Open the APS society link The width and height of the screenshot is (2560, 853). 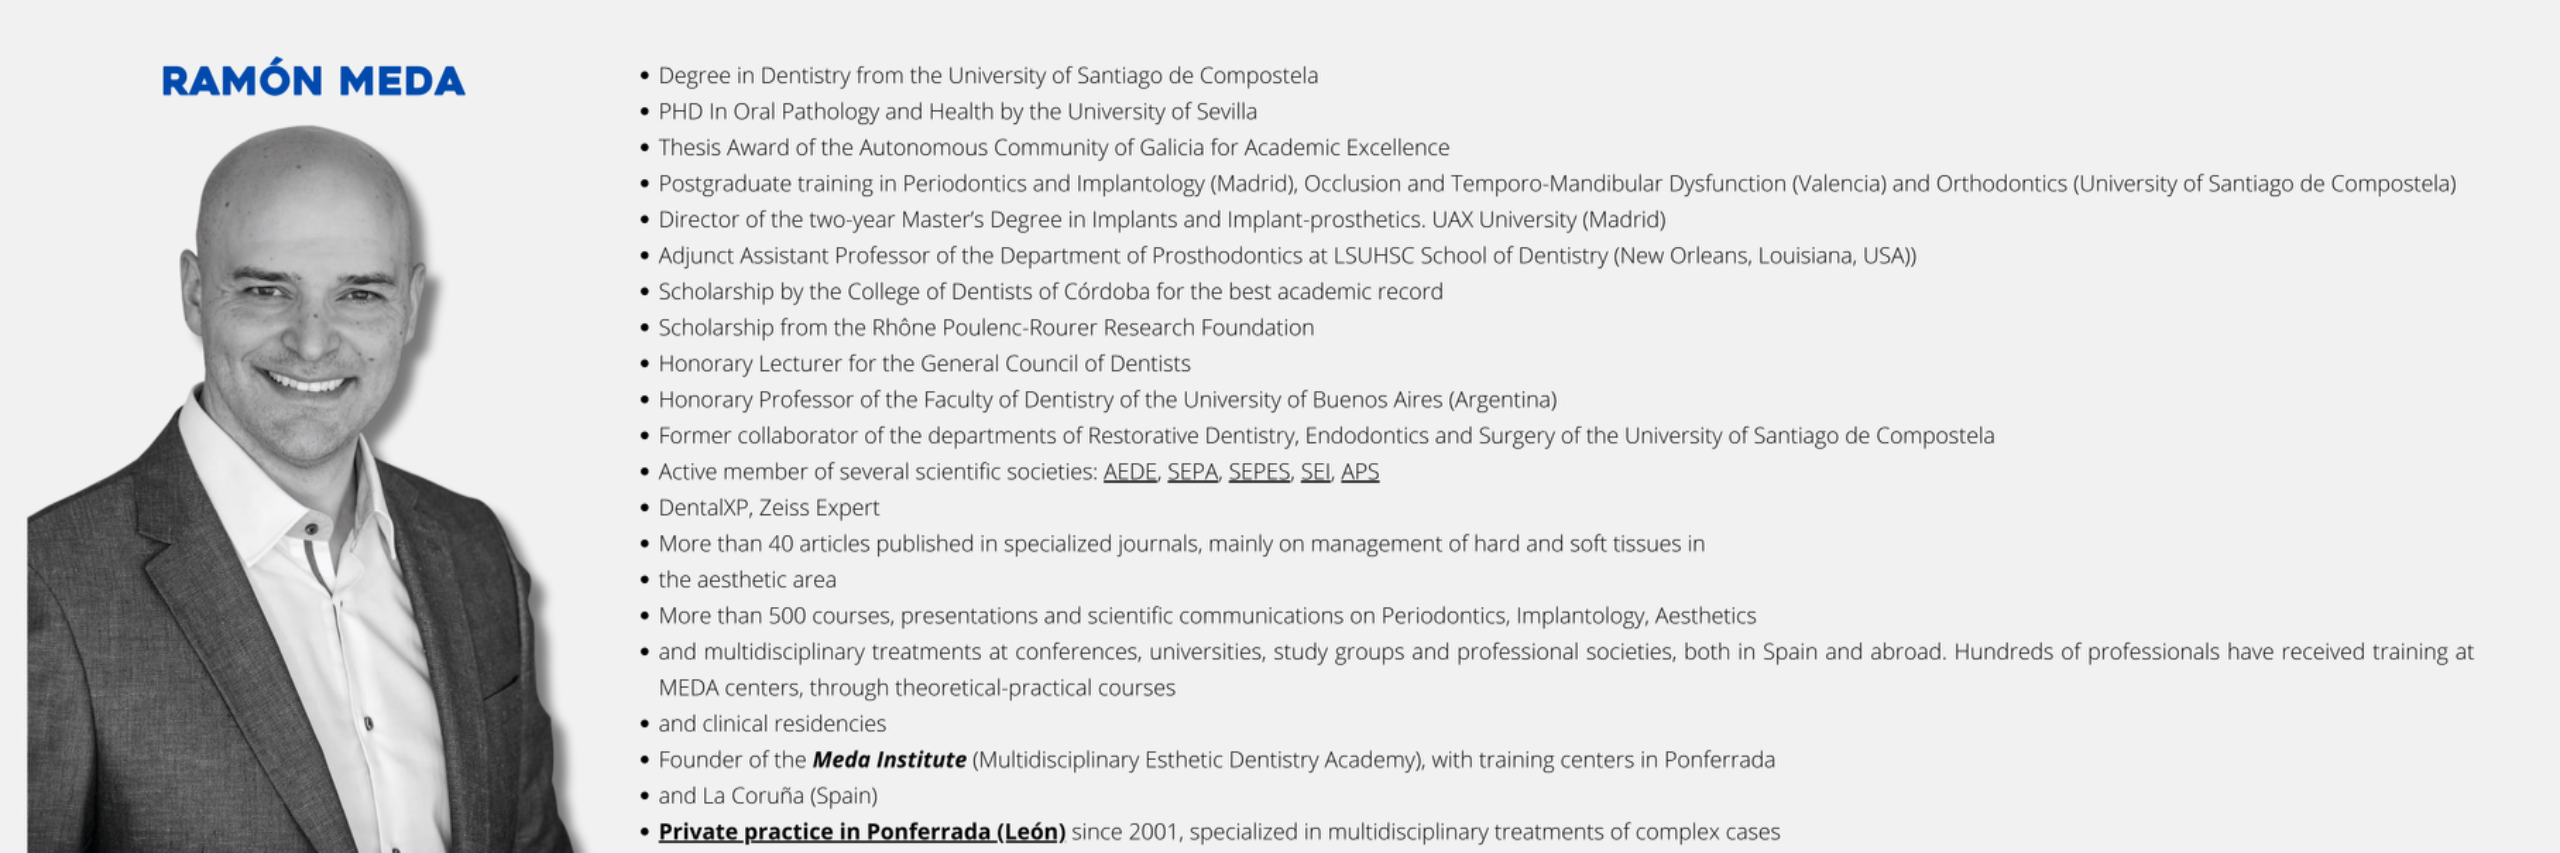tap(1360, 472)
